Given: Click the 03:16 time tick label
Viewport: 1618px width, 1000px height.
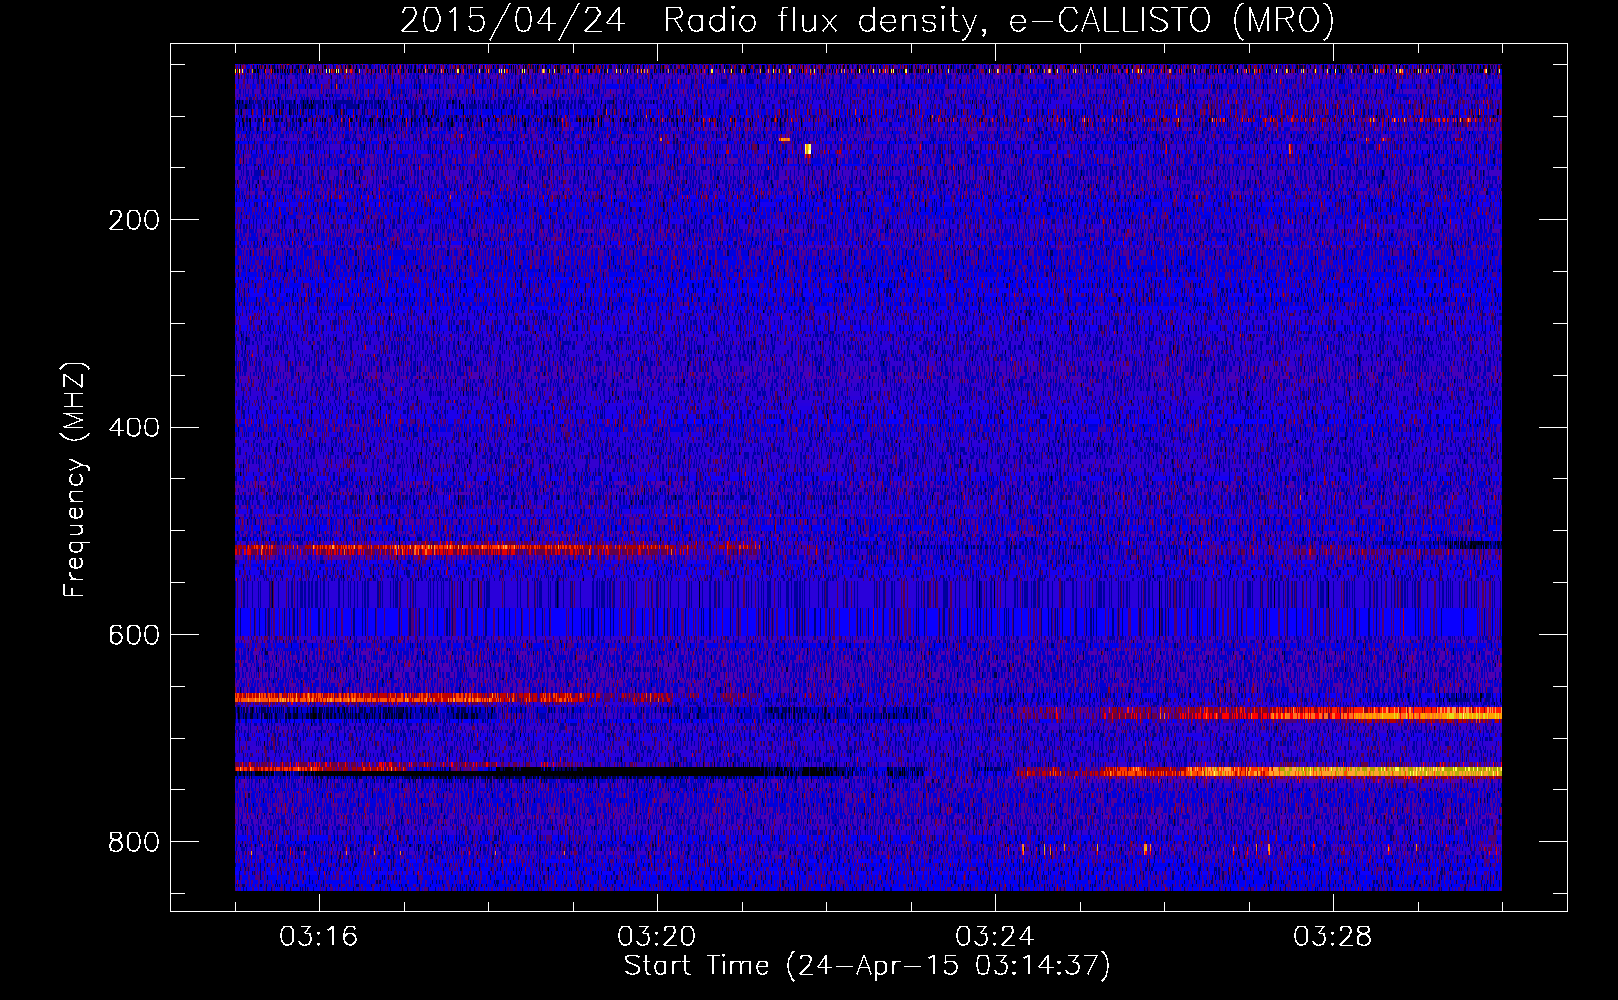Looking at the screenshot, I should pos(319,937).
